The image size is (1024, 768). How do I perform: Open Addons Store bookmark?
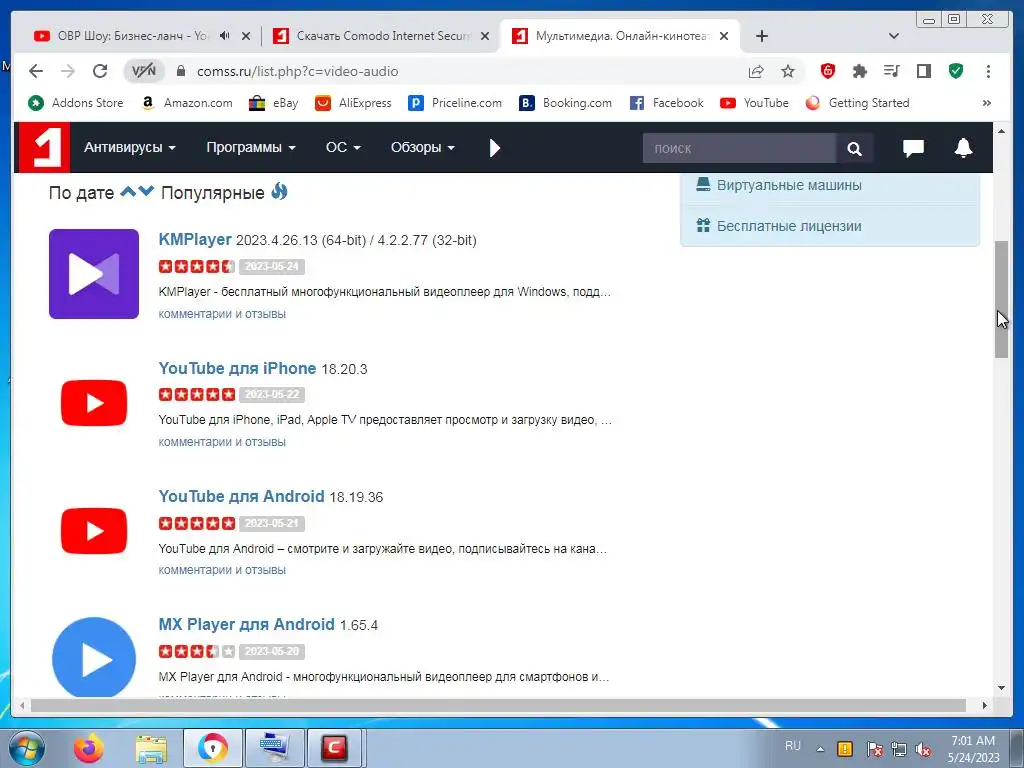tap(76, 103)
